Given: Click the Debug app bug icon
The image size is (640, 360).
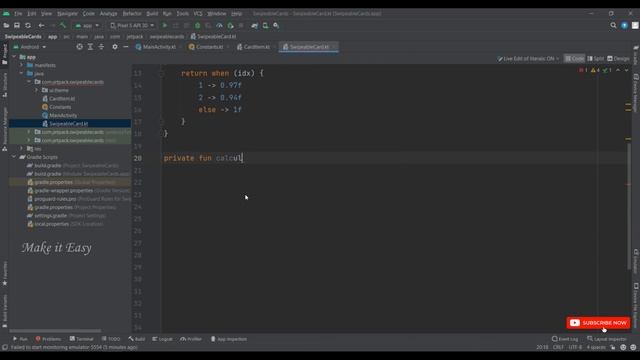Looking at the screenshot, I should (198, 25).
